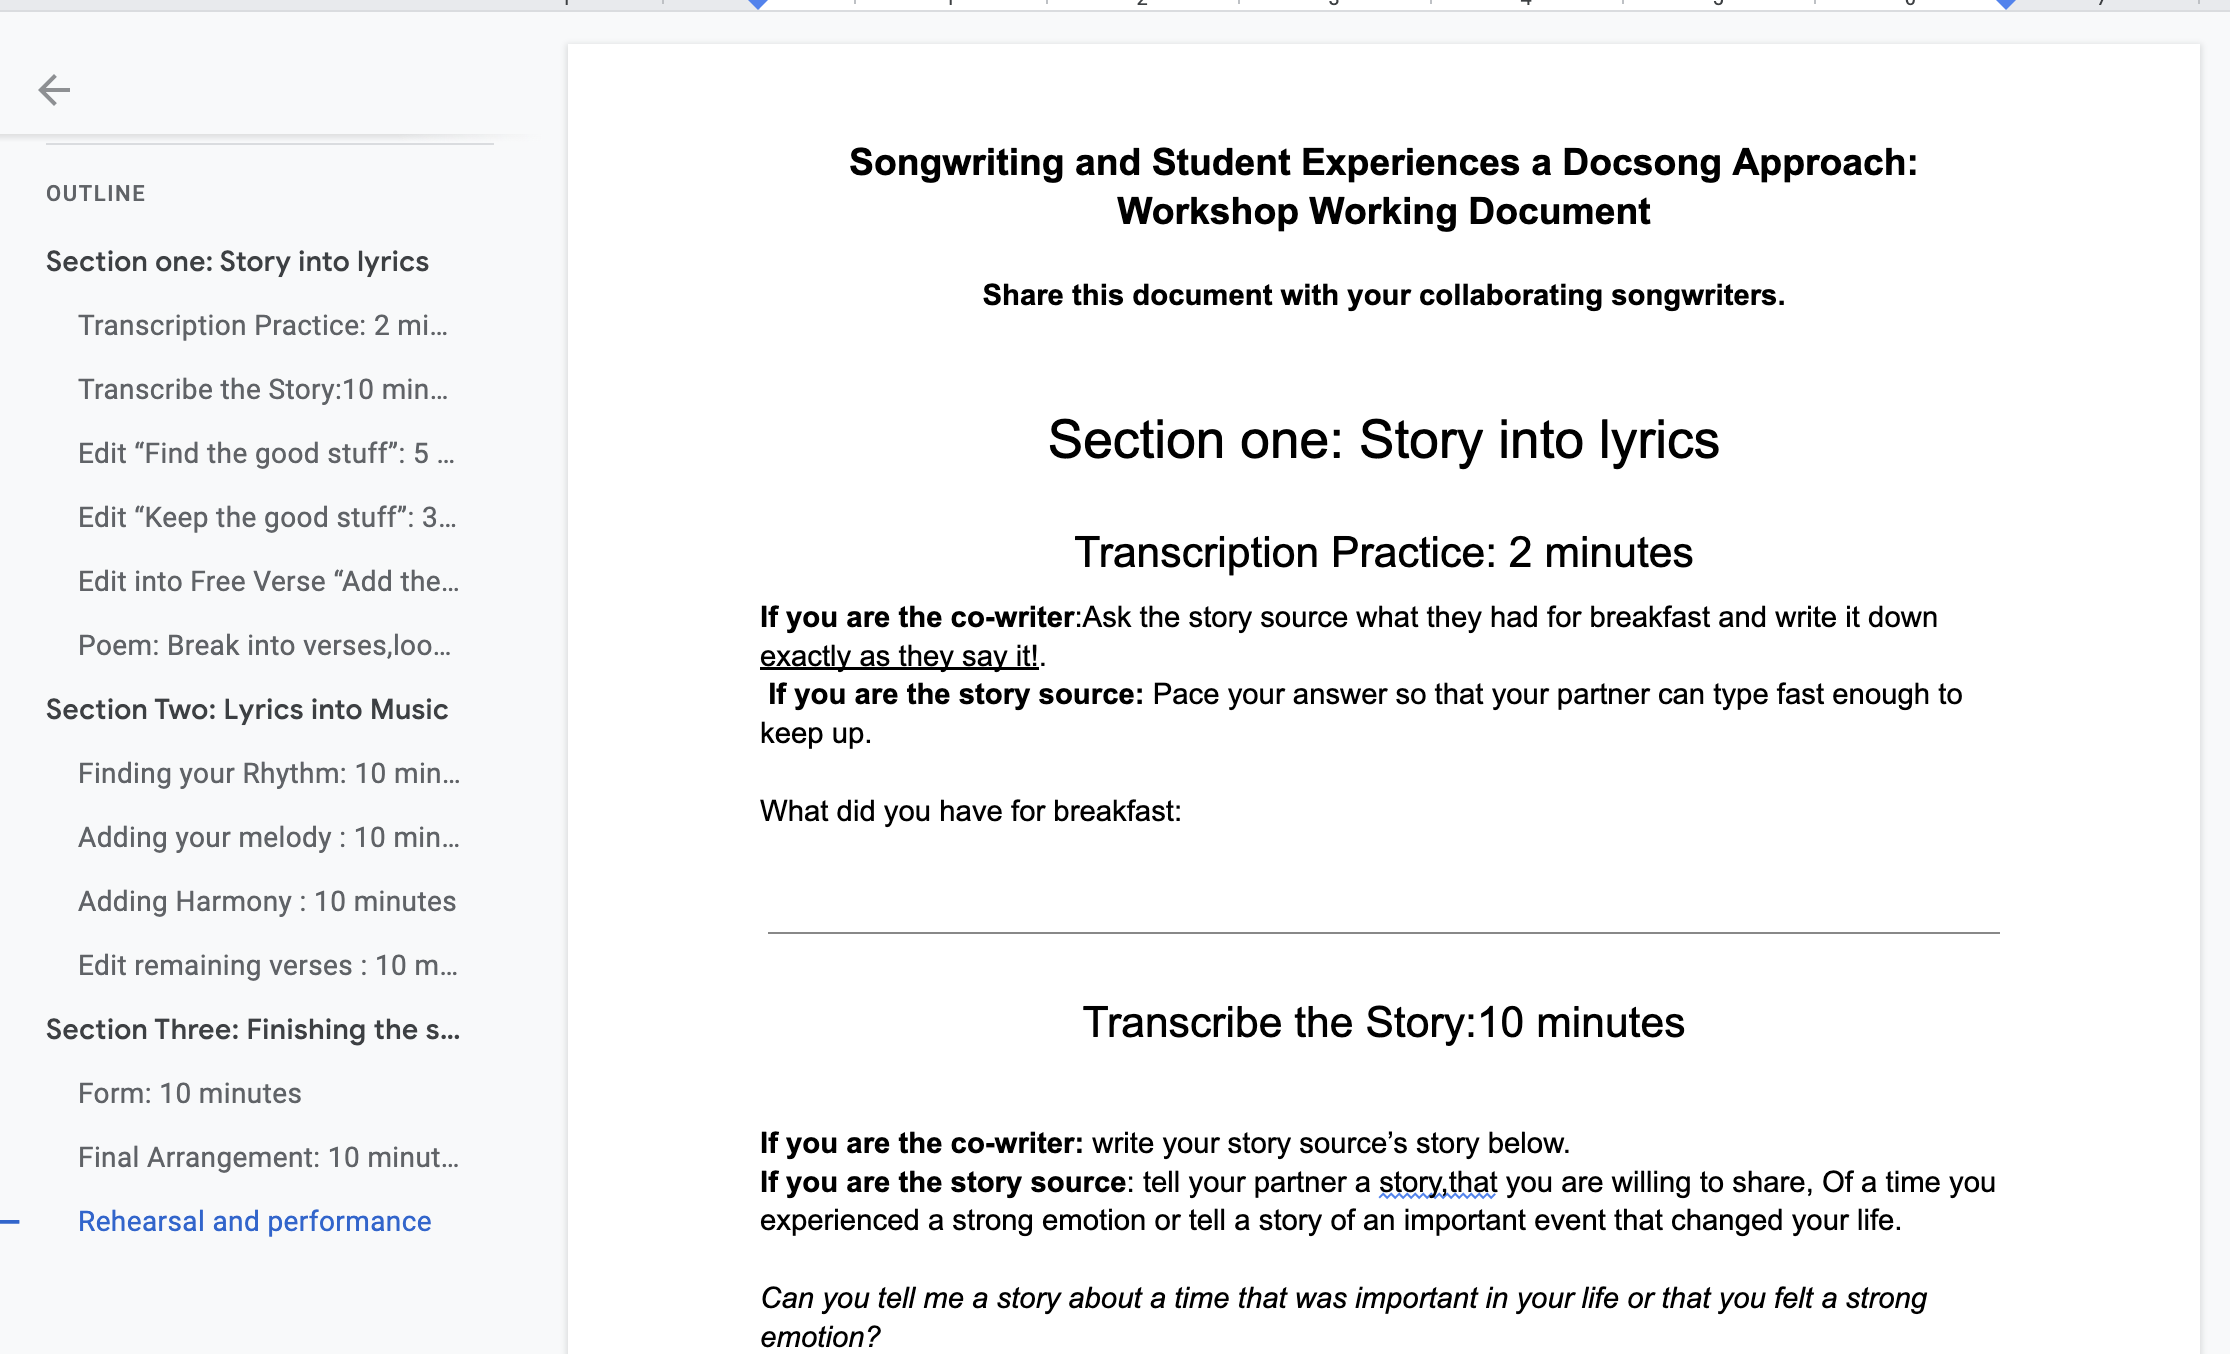
Task: Select Edit "Find the good stuff" heading
Action: pyautogui.click(x=265, y=453)
